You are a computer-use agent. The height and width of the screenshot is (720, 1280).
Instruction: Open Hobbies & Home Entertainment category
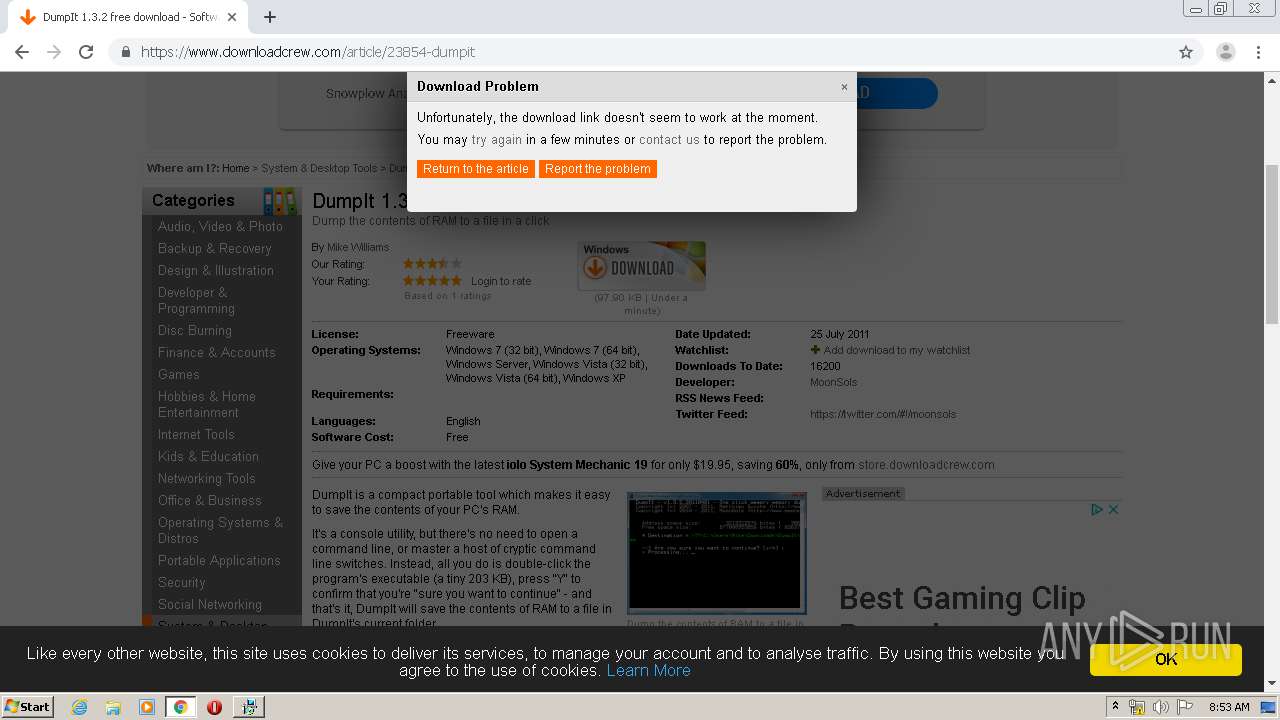pos(206,404)
